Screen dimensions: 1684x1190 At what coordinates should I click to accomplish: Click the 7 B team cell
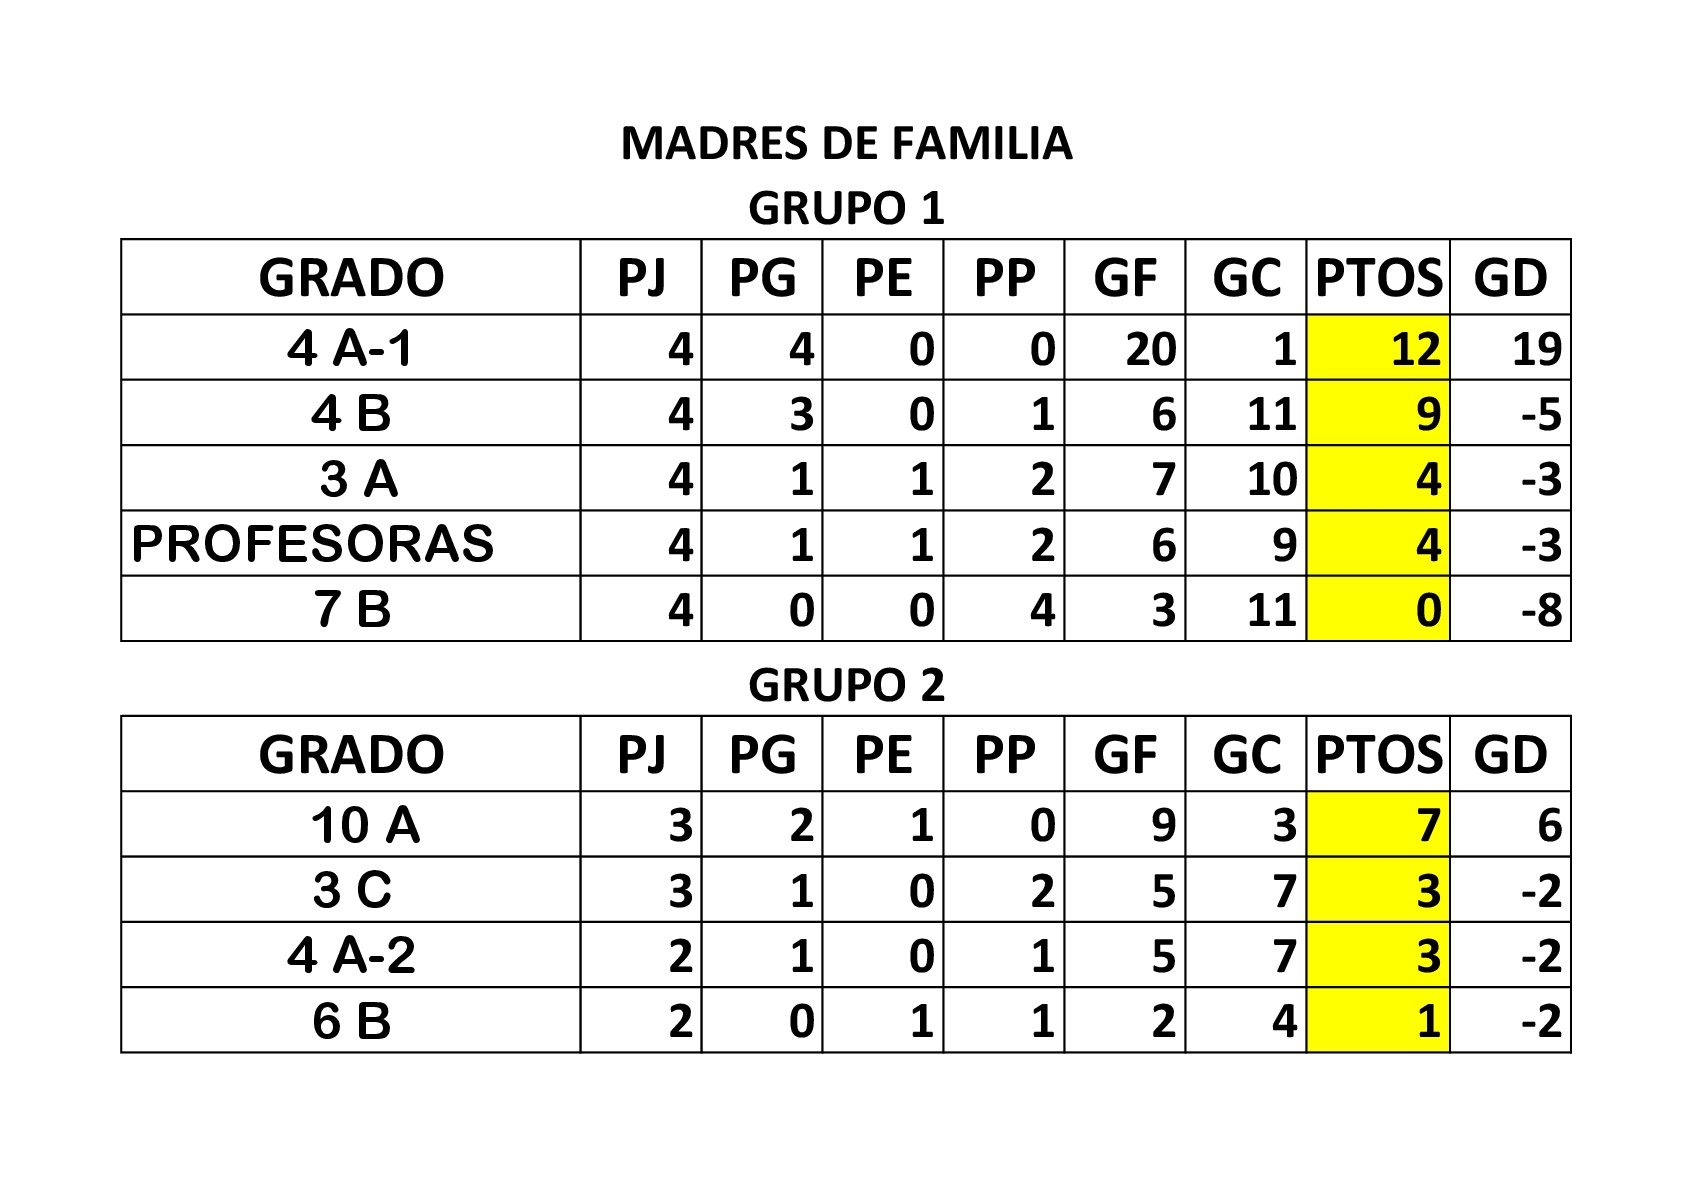pos(351,609)
